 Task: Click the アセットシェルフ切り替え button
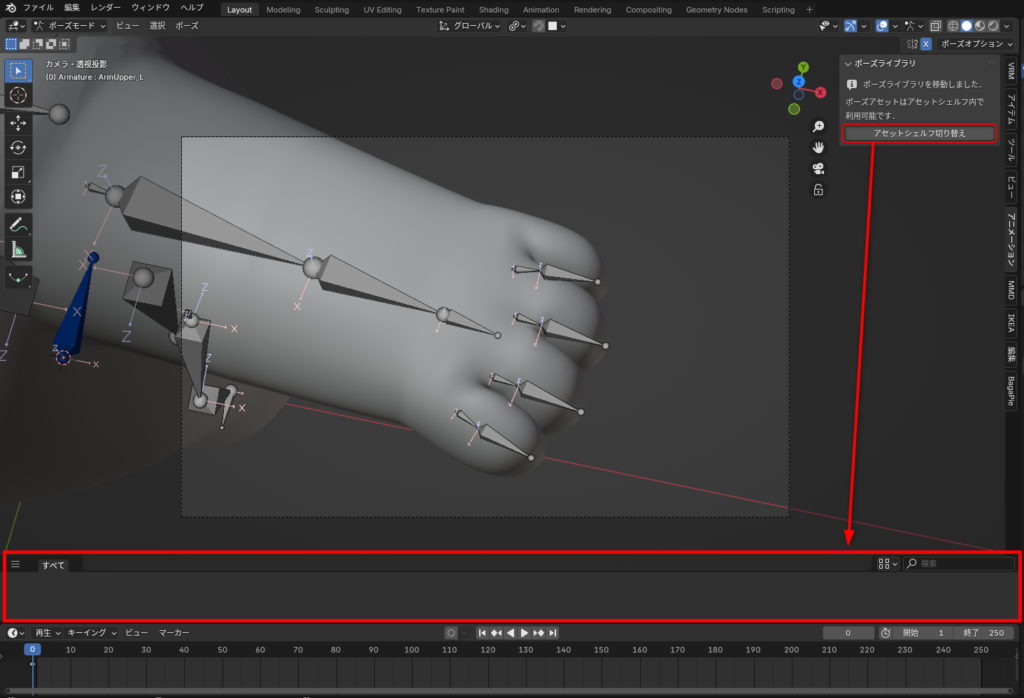point(919,133)
